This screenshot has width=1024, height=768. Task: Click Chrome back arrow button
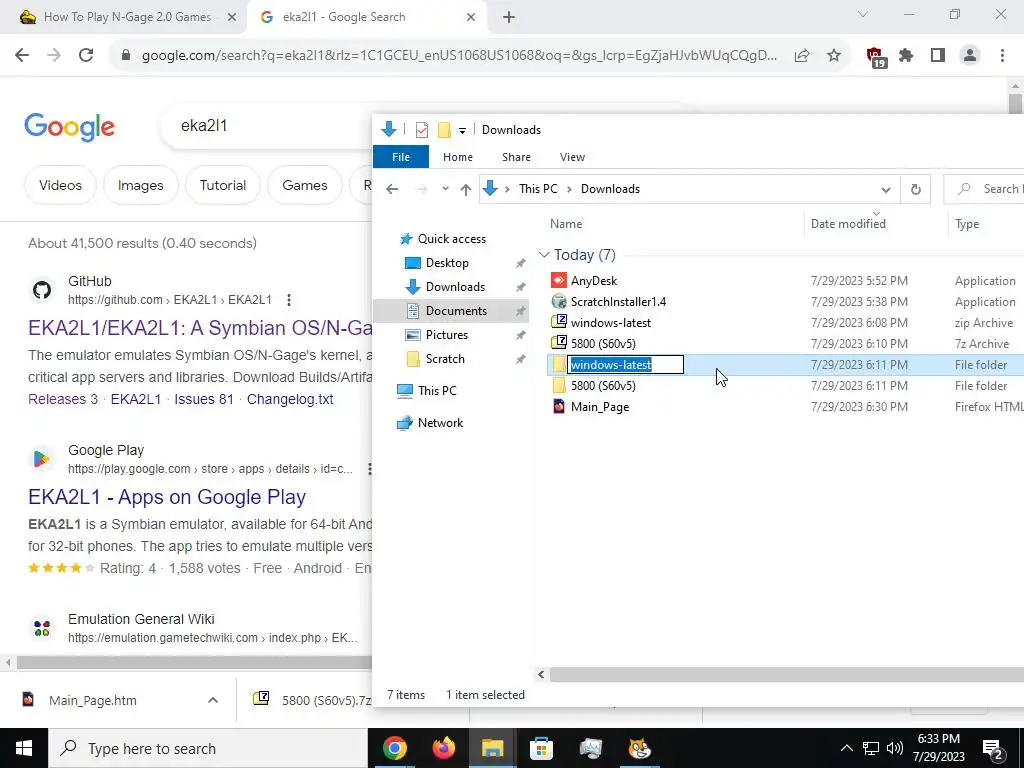(x=22, y=56)
